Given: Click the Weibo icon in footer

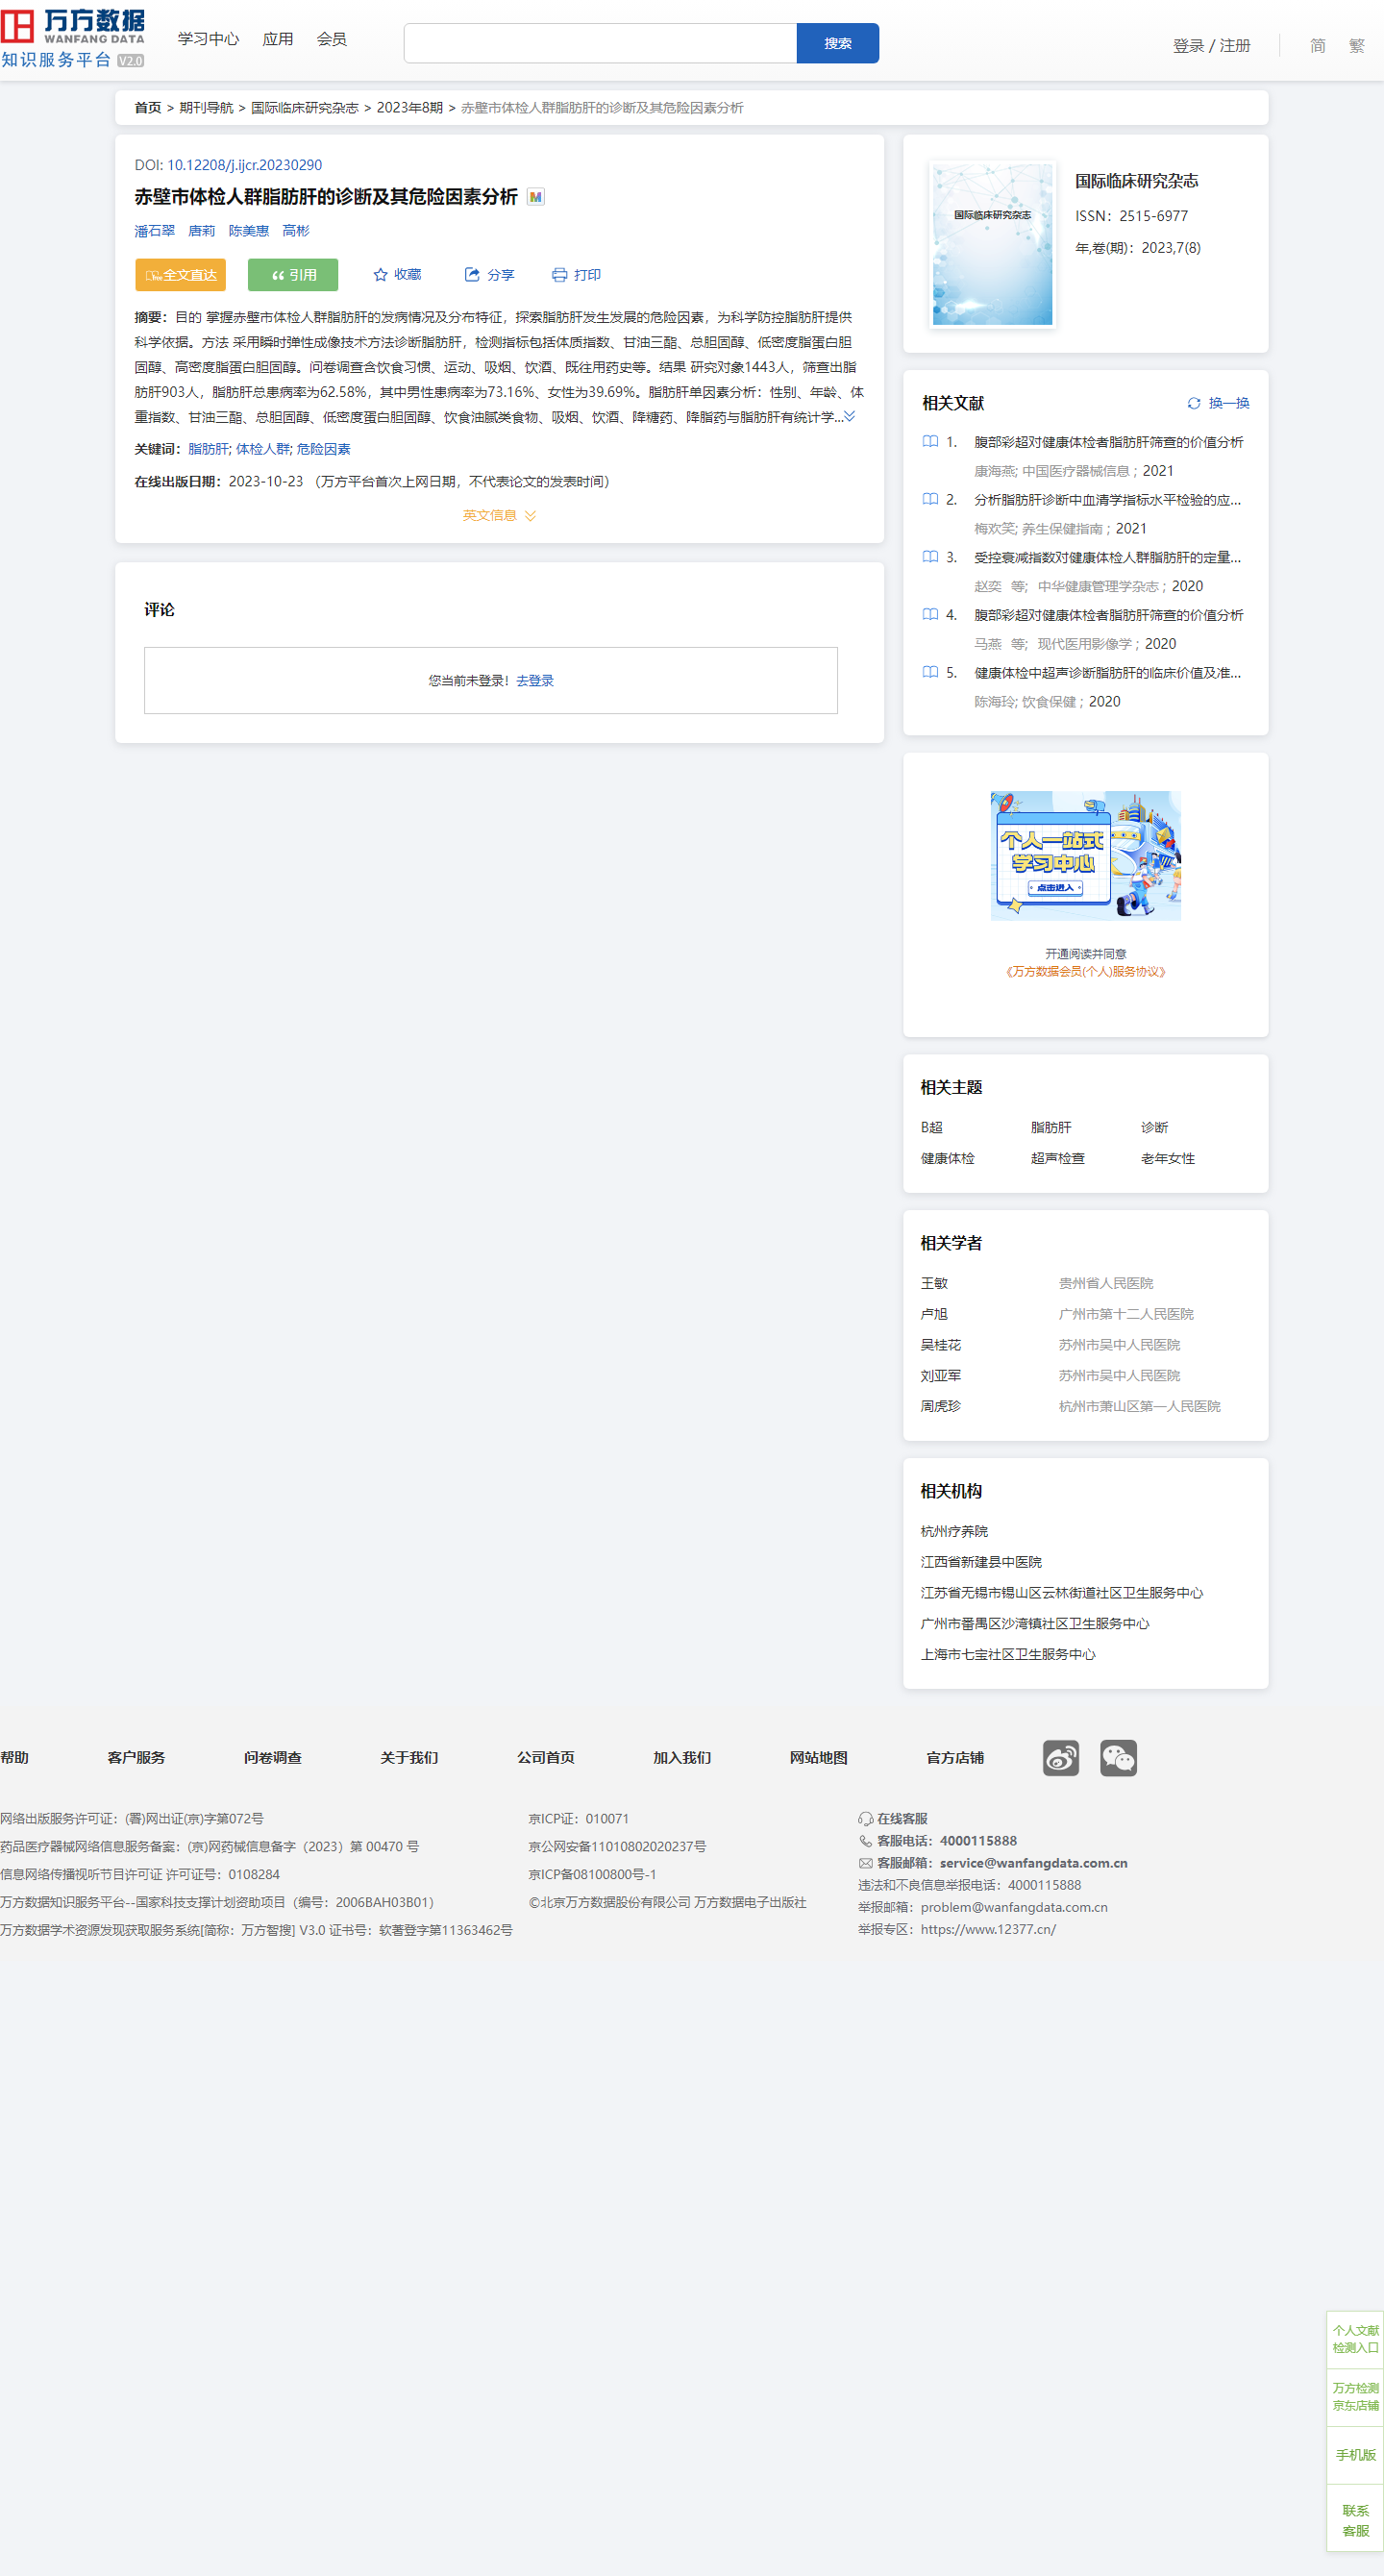Looking at the screenshot, I should pos(1060,1757).
